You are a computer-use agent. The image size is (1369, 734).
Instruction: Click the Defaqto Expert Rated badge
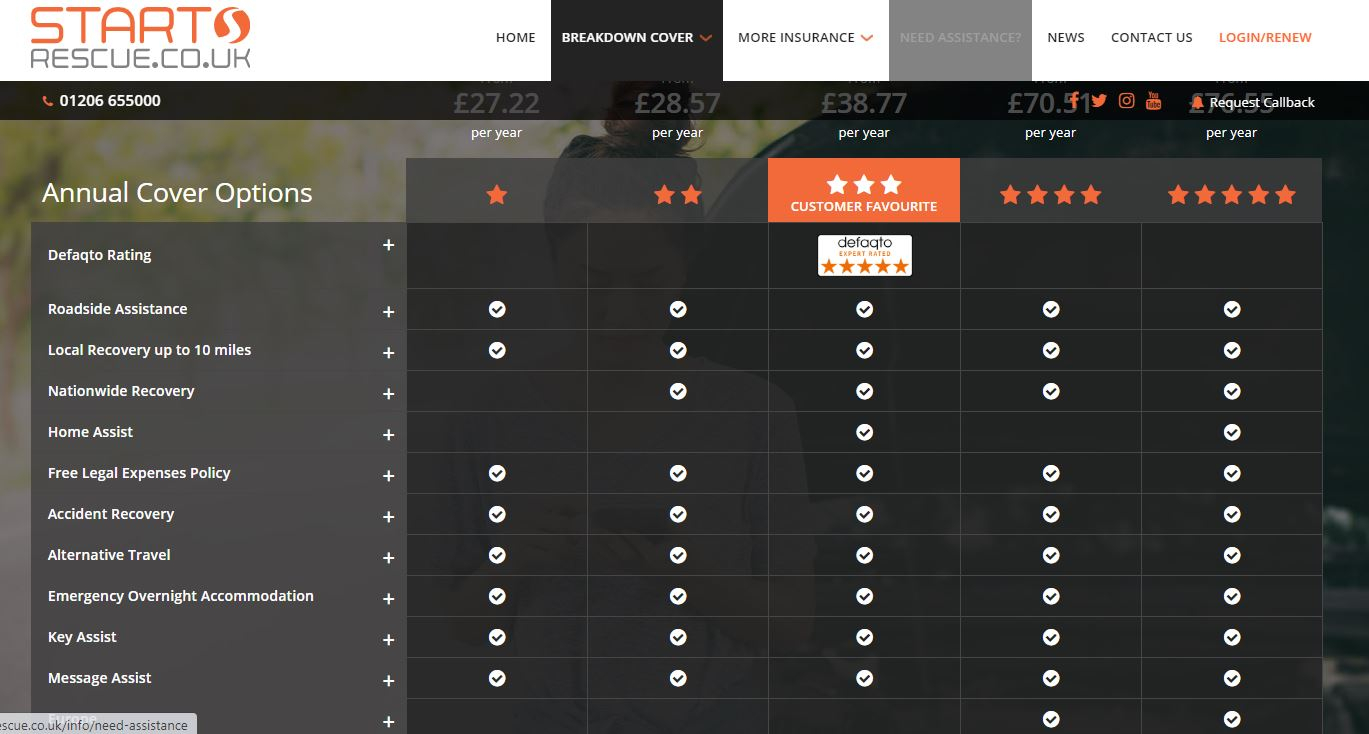pos(865,255)
